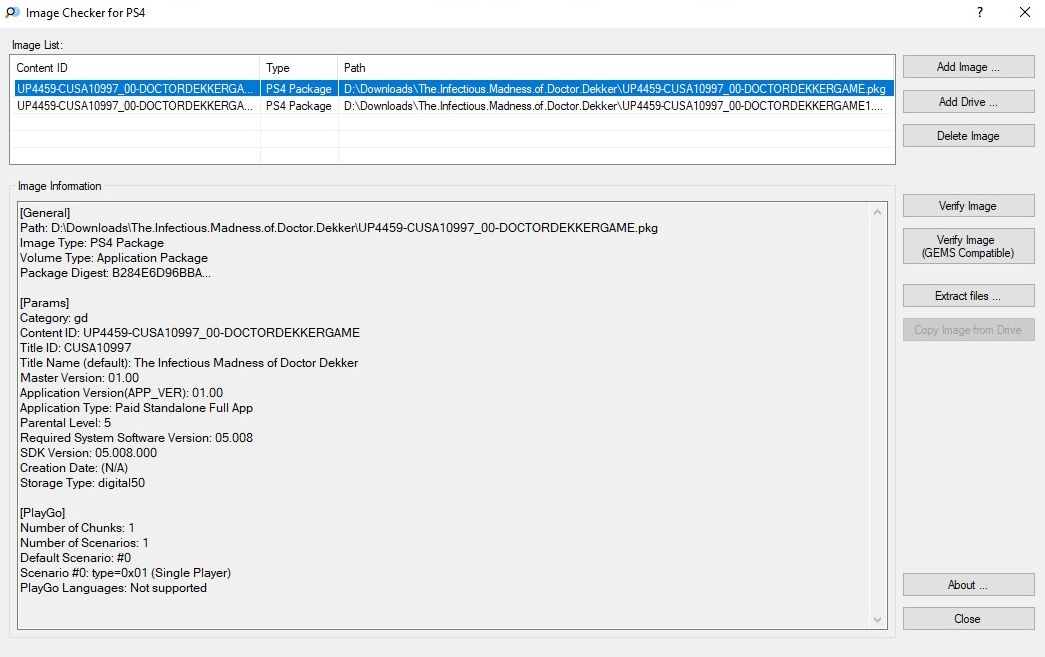1045x657 pixels.
Task: Click the Content ID cell of the second list row
Action: [x=135, y=106]
